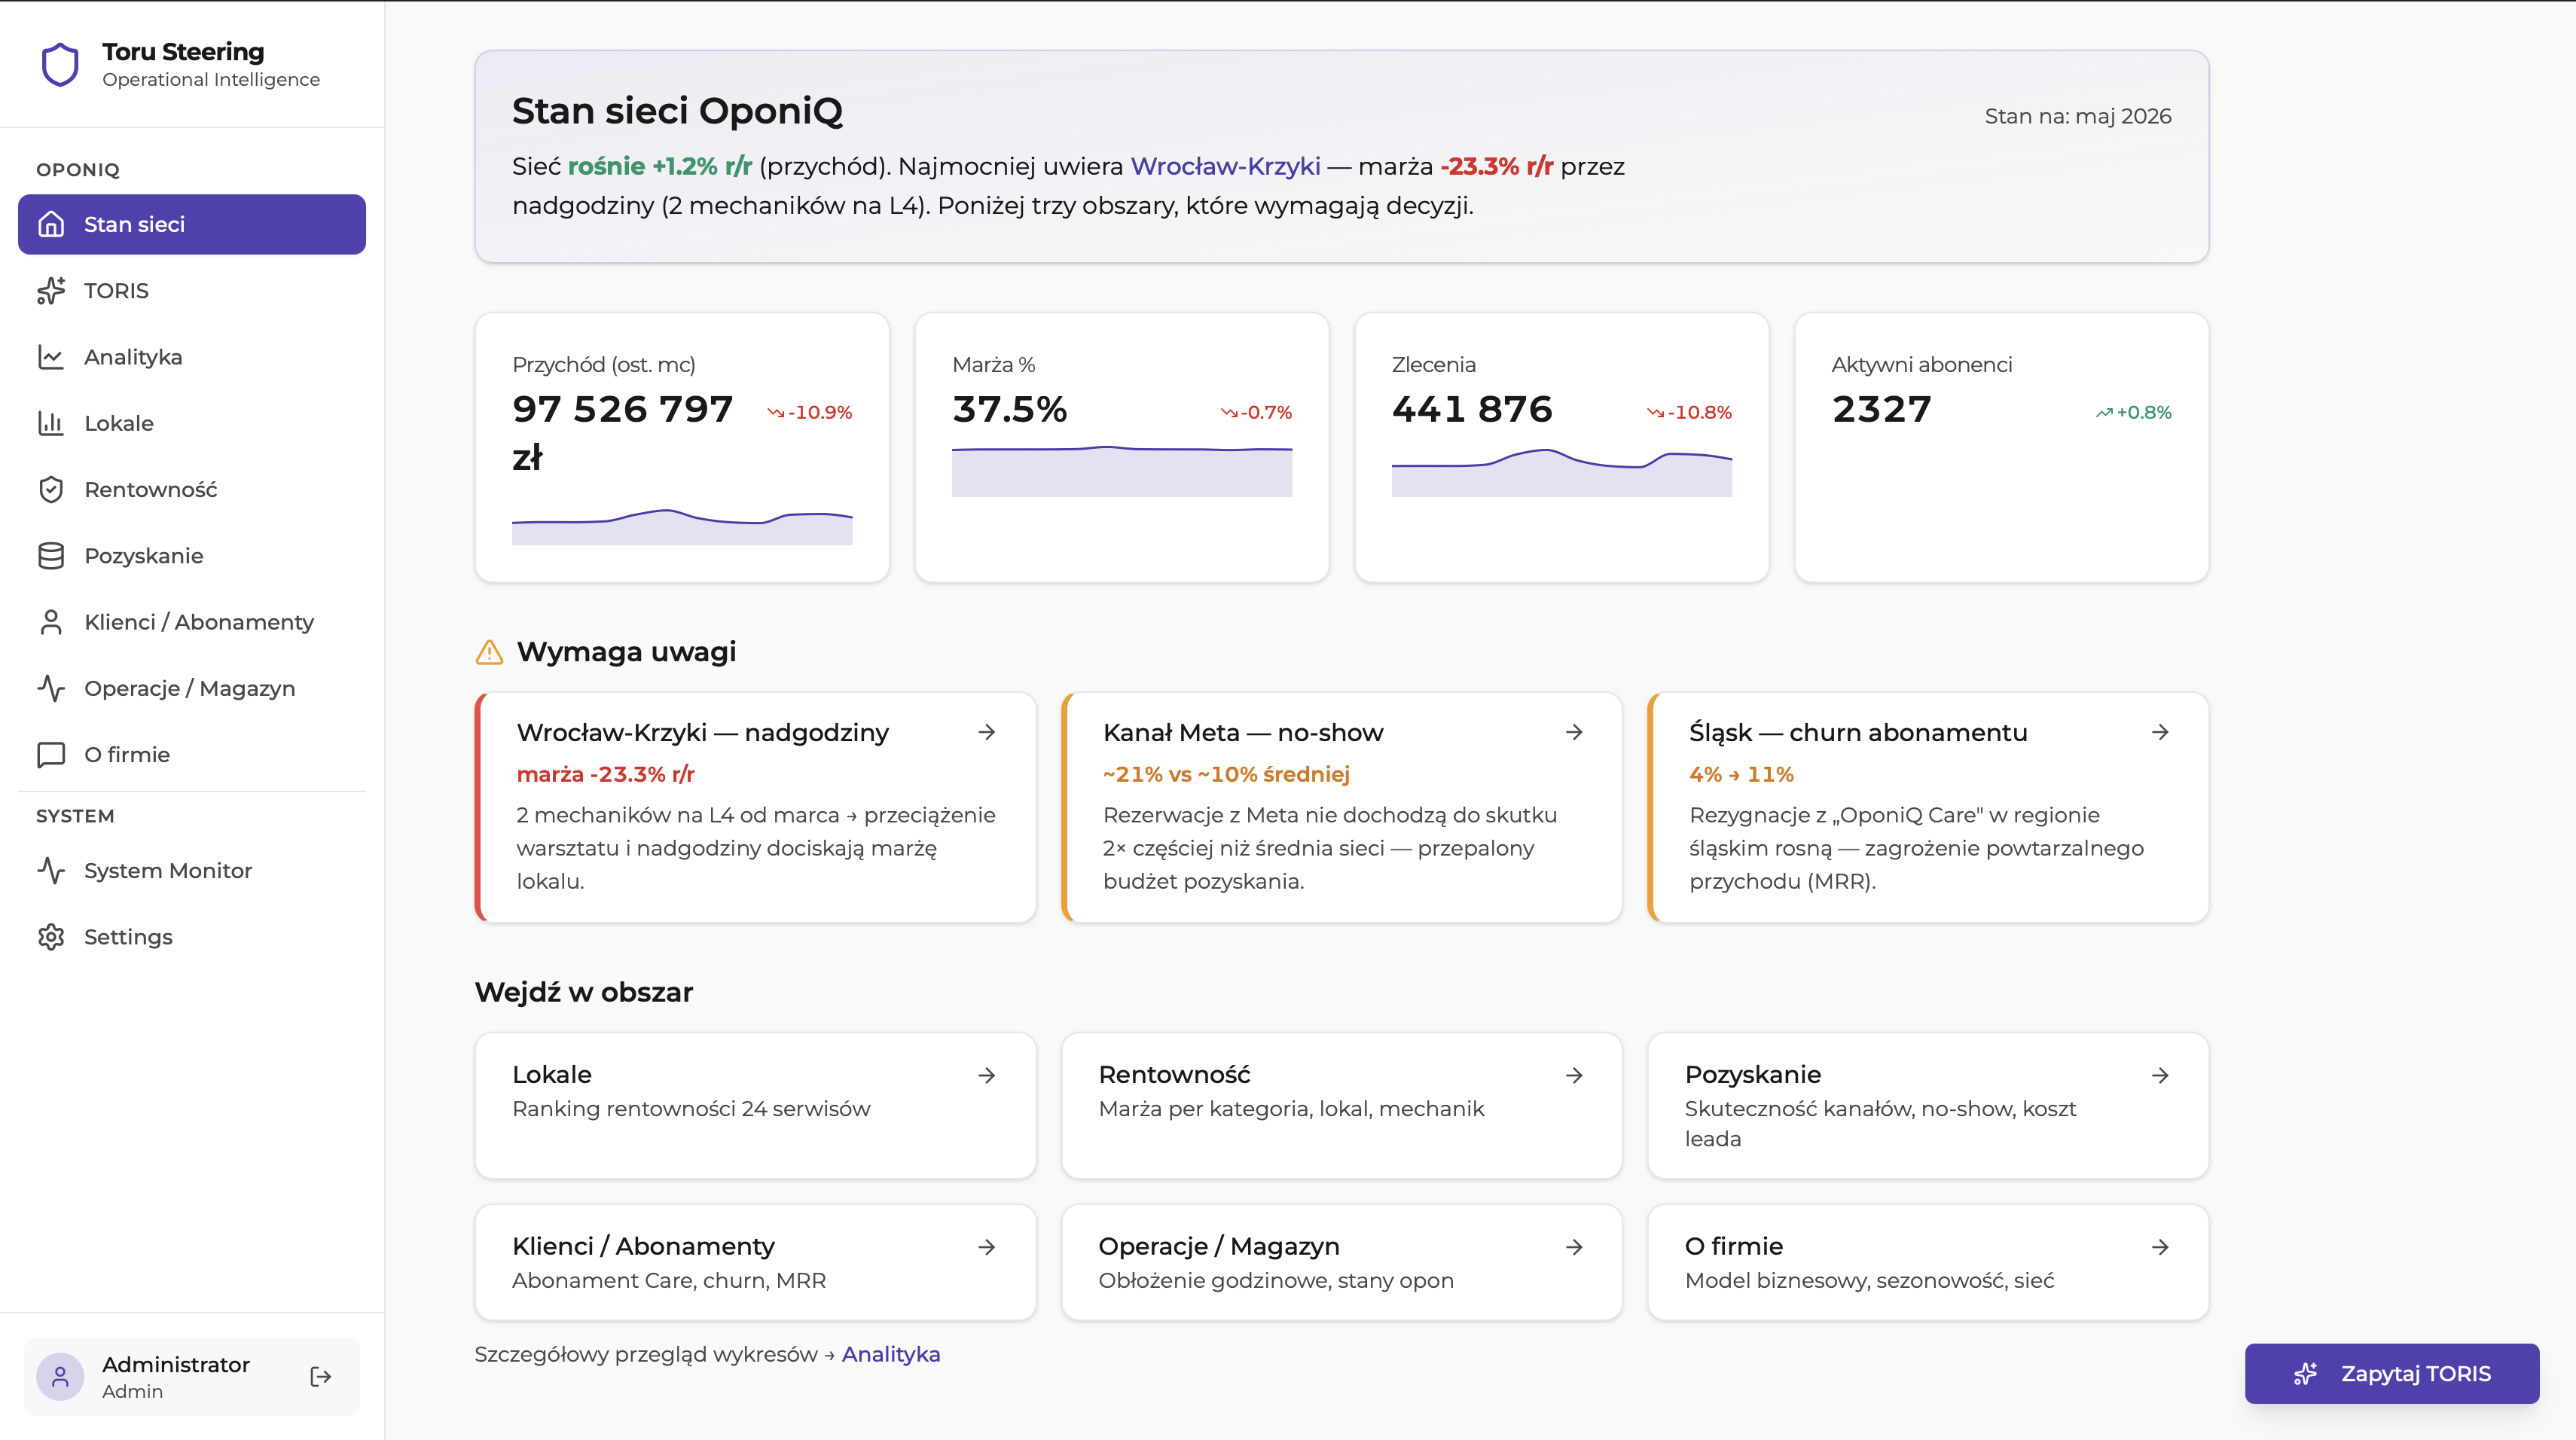2576x1440 pixels.
Task: Click the shield-check icon beside Rentowność
Action: (51, 490)
